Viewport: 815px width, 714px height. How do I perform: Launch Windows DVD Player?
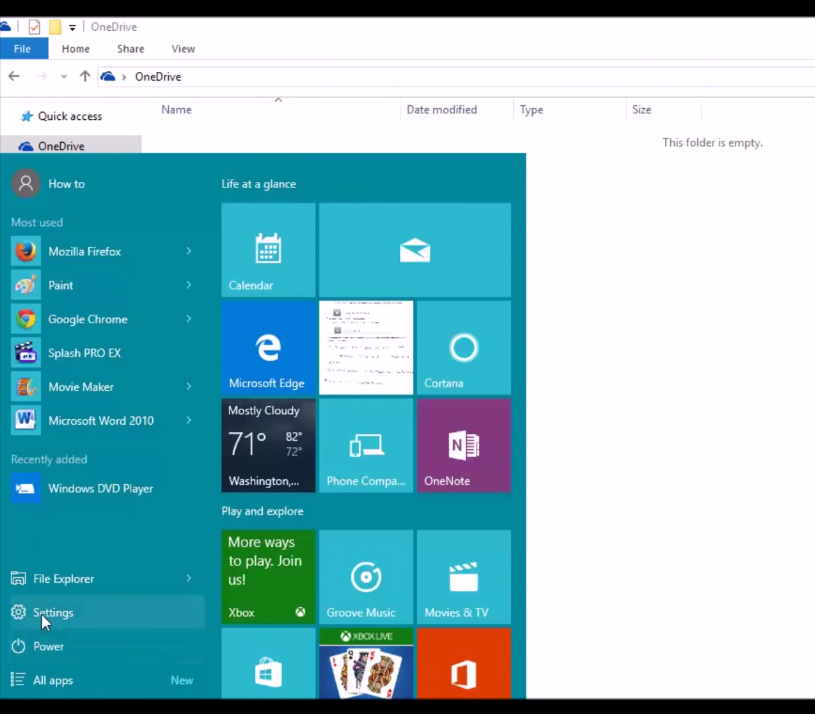100,488
